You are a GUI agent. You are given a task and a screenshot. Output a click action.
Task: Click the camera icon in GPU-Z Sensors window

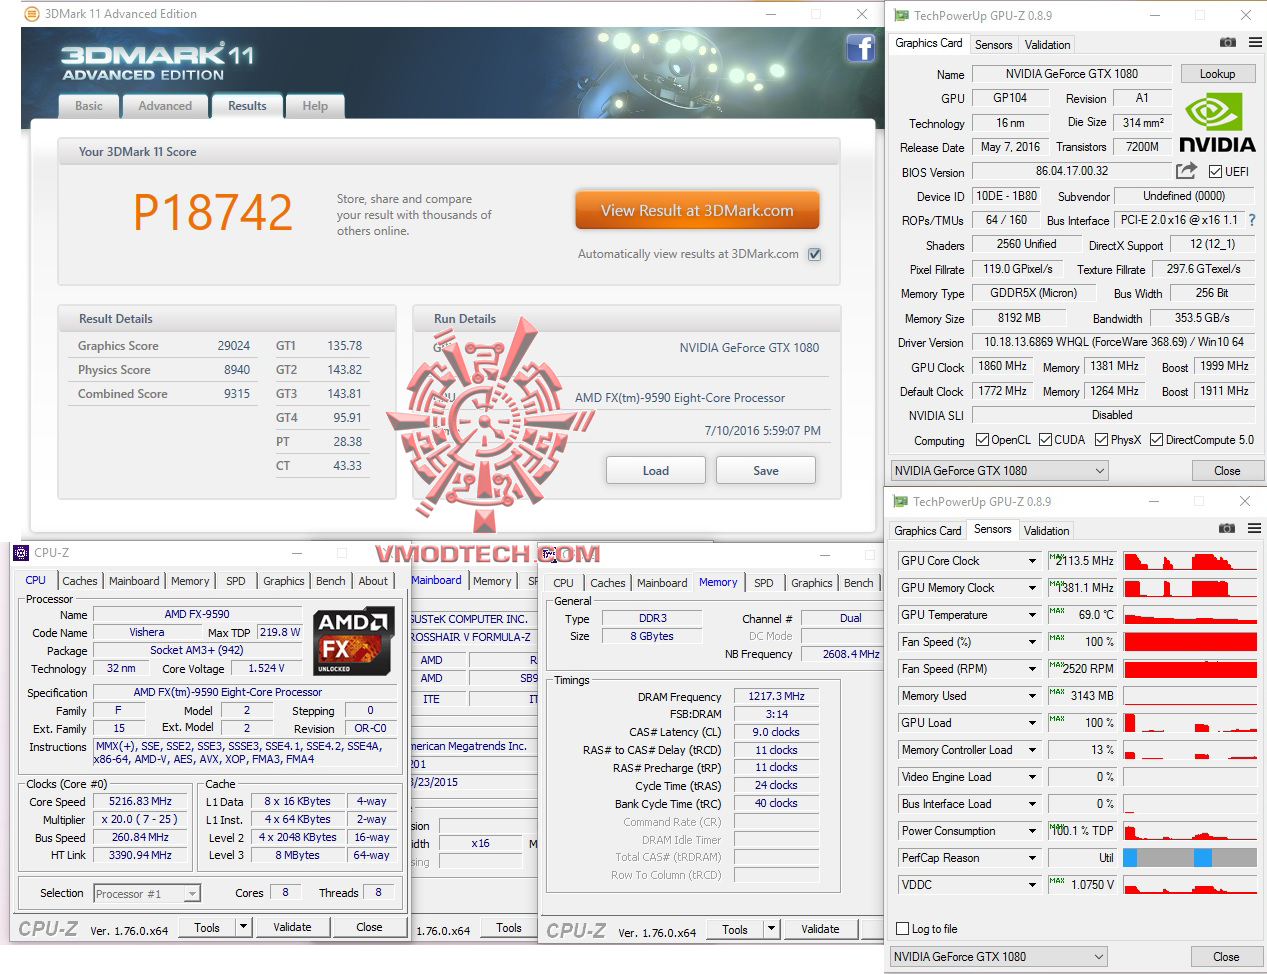coord(1227,529)
